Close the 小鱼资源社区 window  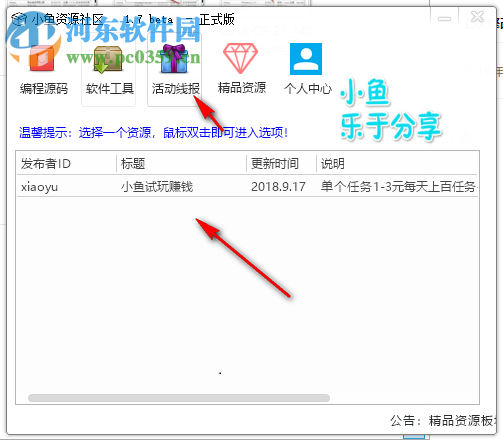click(x=477, y=16)
